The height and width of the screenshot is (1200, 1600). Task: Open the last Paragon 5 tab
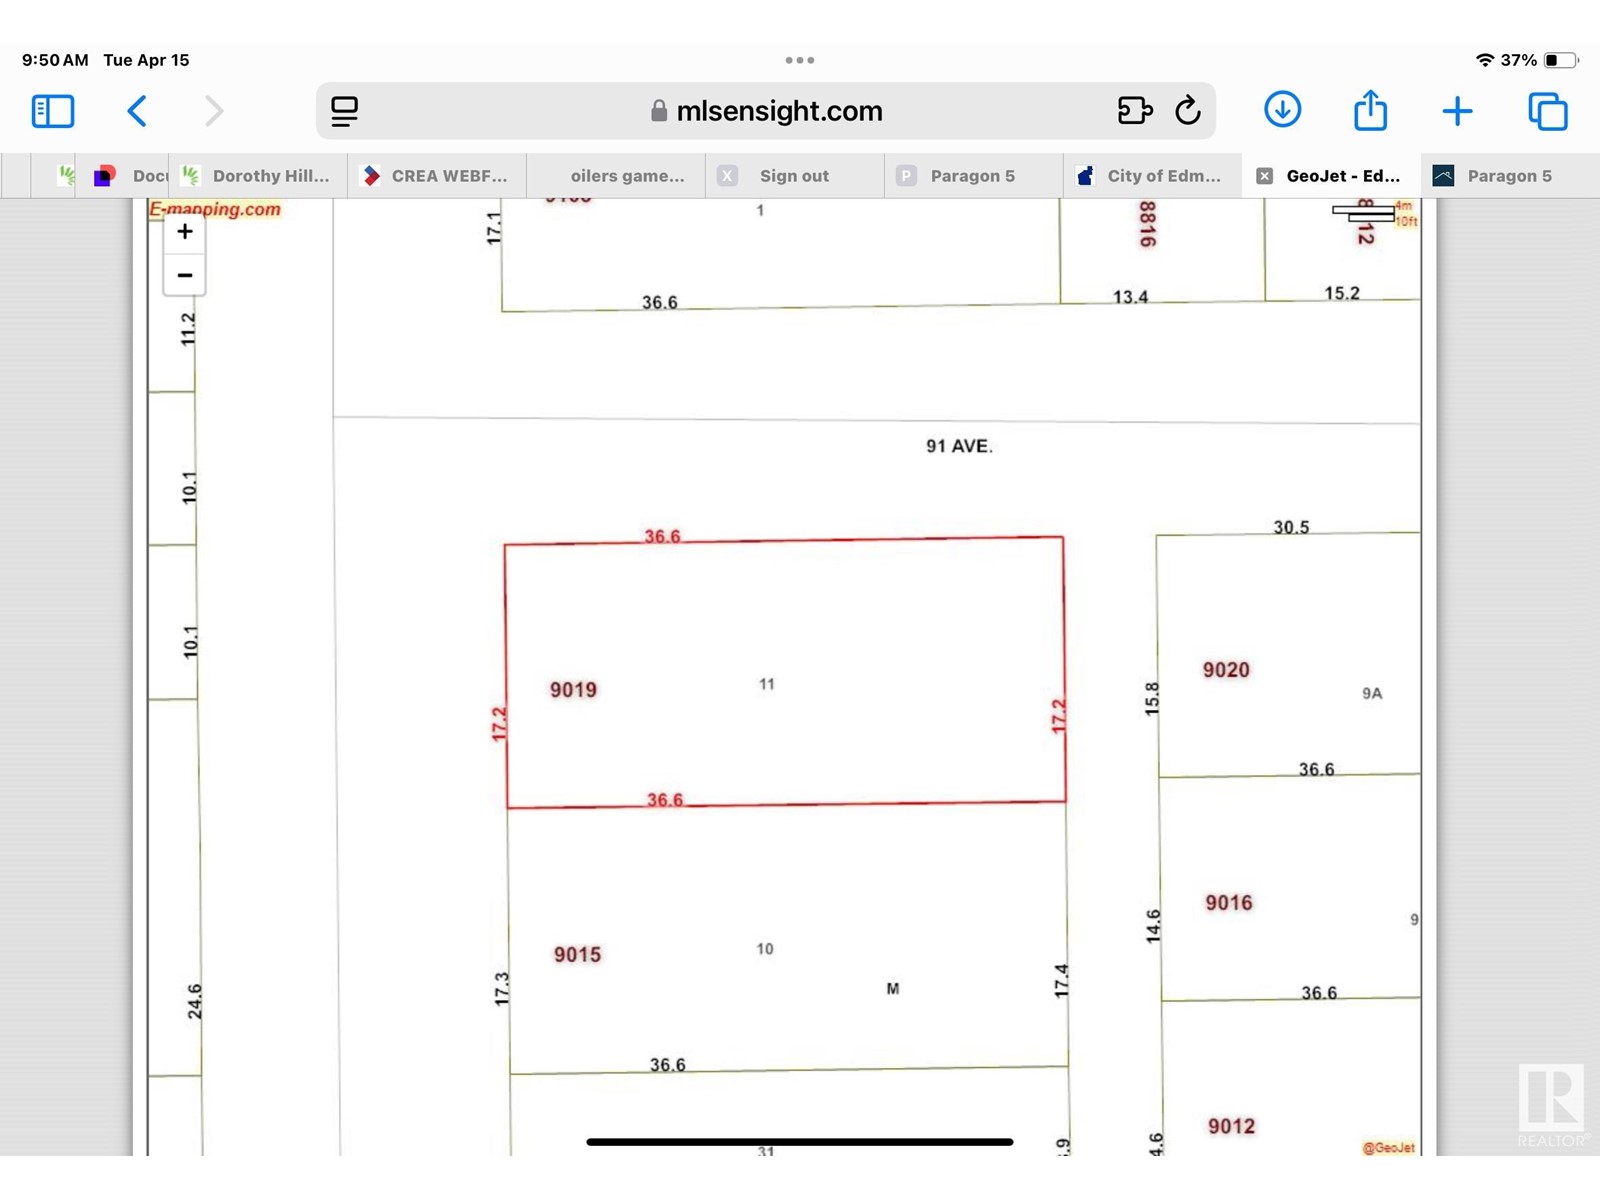coord(1510,176)
